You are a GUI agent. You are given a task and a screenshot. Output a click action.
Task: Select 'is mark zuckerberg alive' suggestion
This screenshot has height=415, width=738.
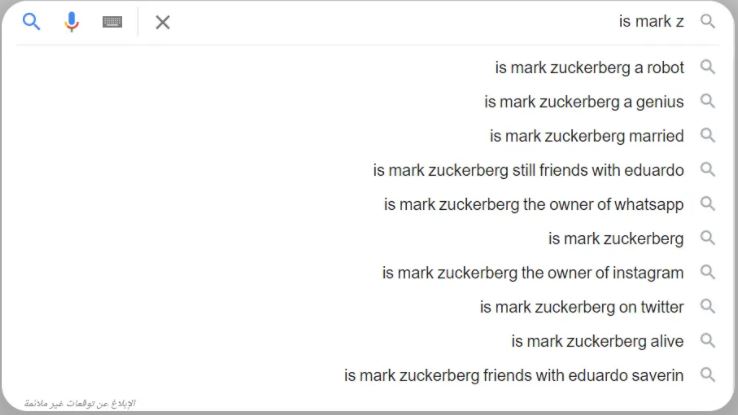tap(597, 341)
